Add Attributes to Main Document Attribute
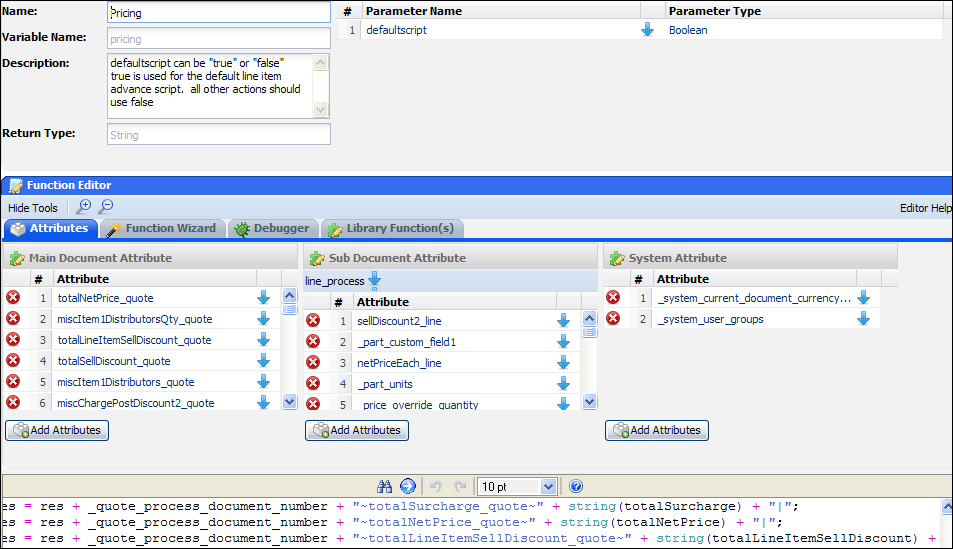Viewport: 953px width, 549px height. (x=57, y=430)
